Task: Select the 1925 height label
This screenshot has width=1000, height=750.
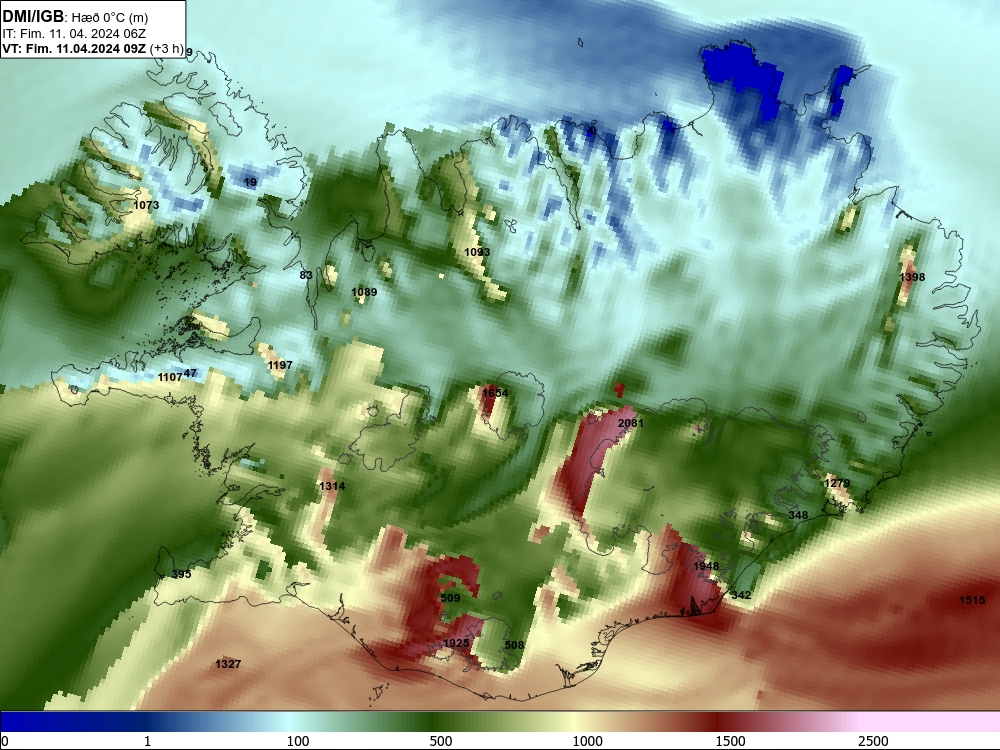Action: [456, 643]
